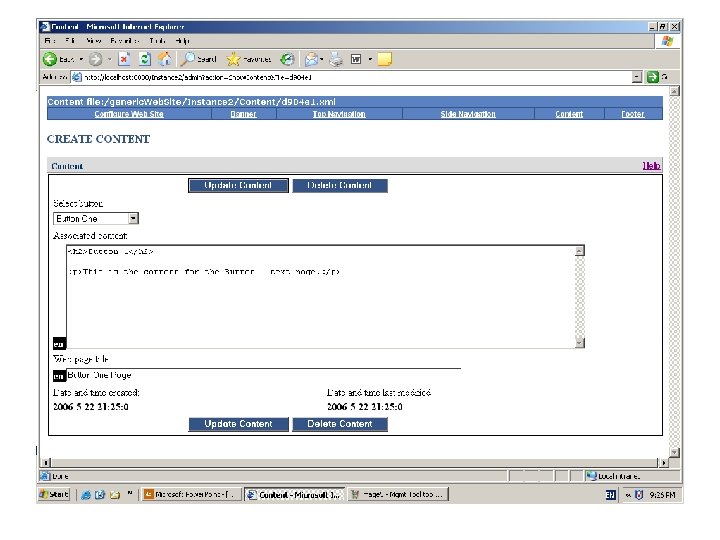
Task: Click the Forward arrow icon
Action: pyautogui.click(x=96, y=59)
